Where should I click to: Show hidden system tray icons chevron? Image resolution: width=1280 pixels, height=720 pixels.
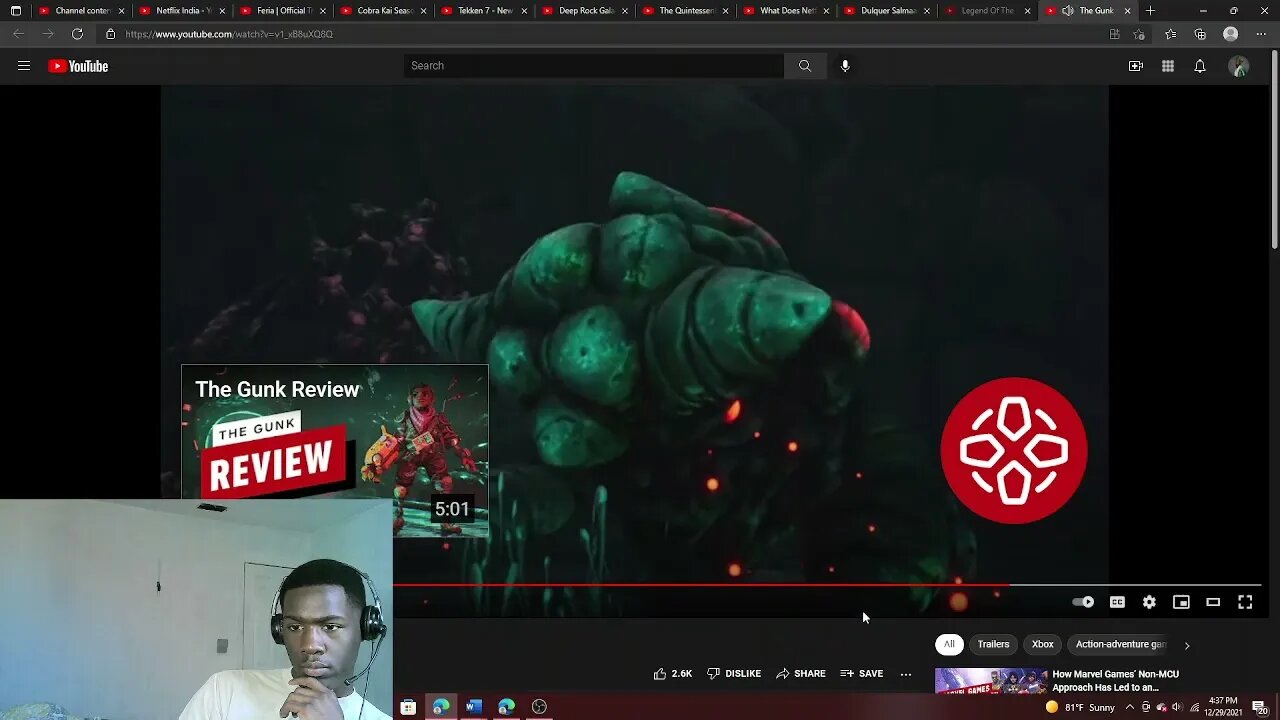[x=1130, y=707]
